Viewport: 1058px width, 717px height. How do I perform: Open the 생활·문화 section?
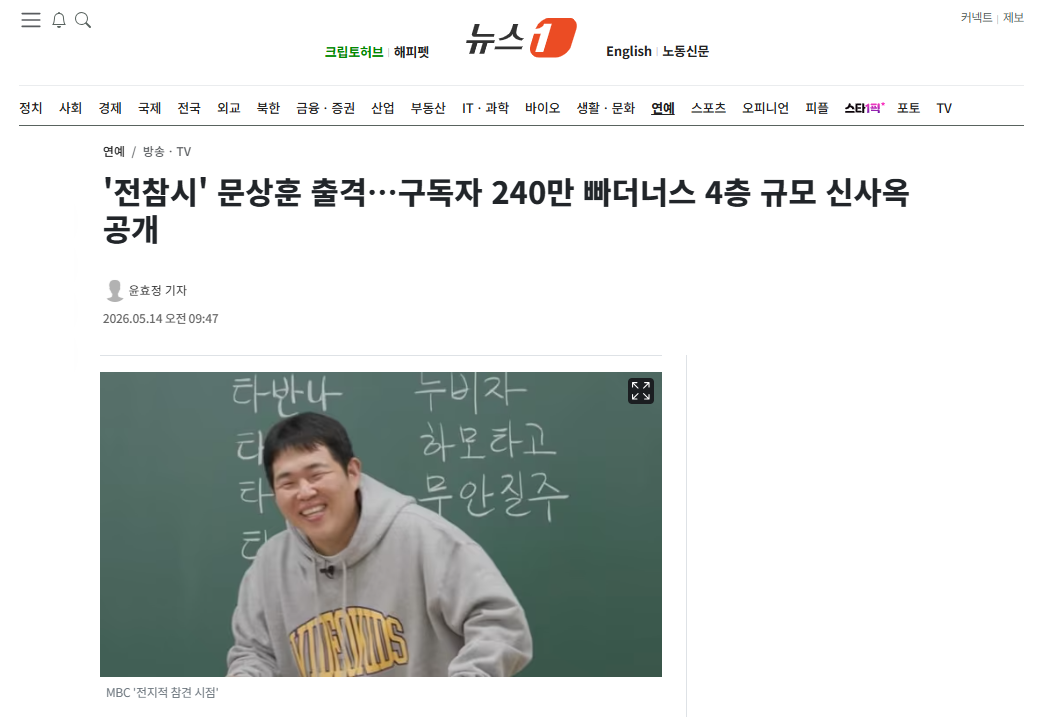[605, 108]
